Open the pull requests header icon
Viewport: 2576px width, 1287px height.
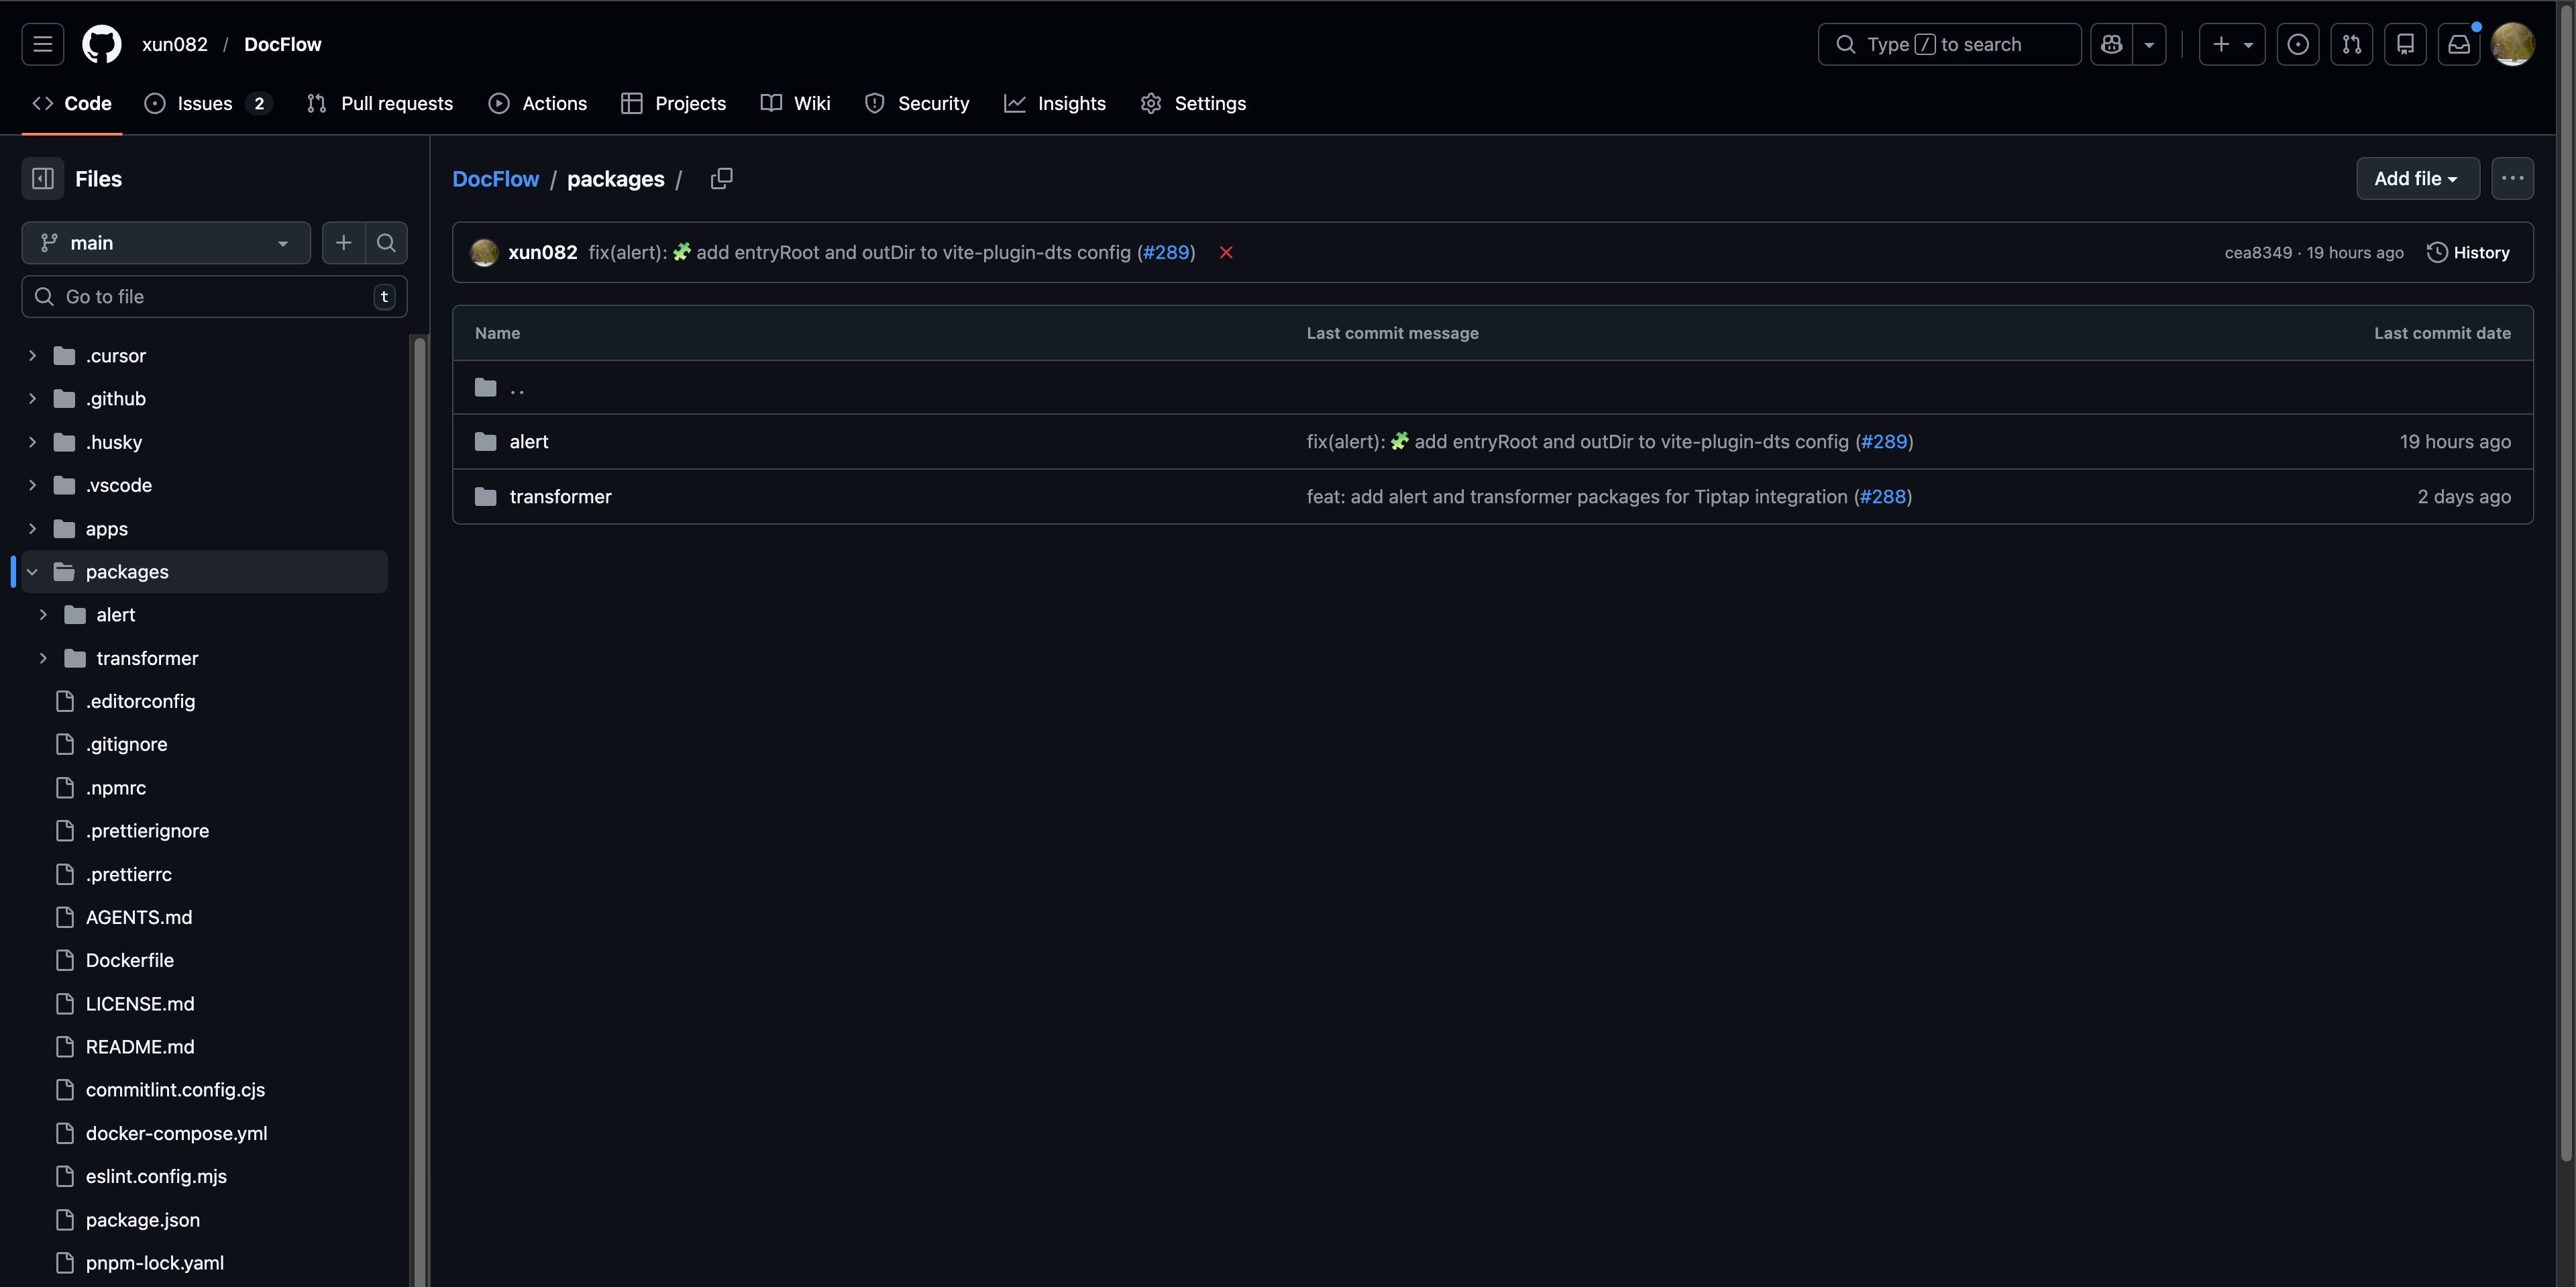click(2351, 44)
